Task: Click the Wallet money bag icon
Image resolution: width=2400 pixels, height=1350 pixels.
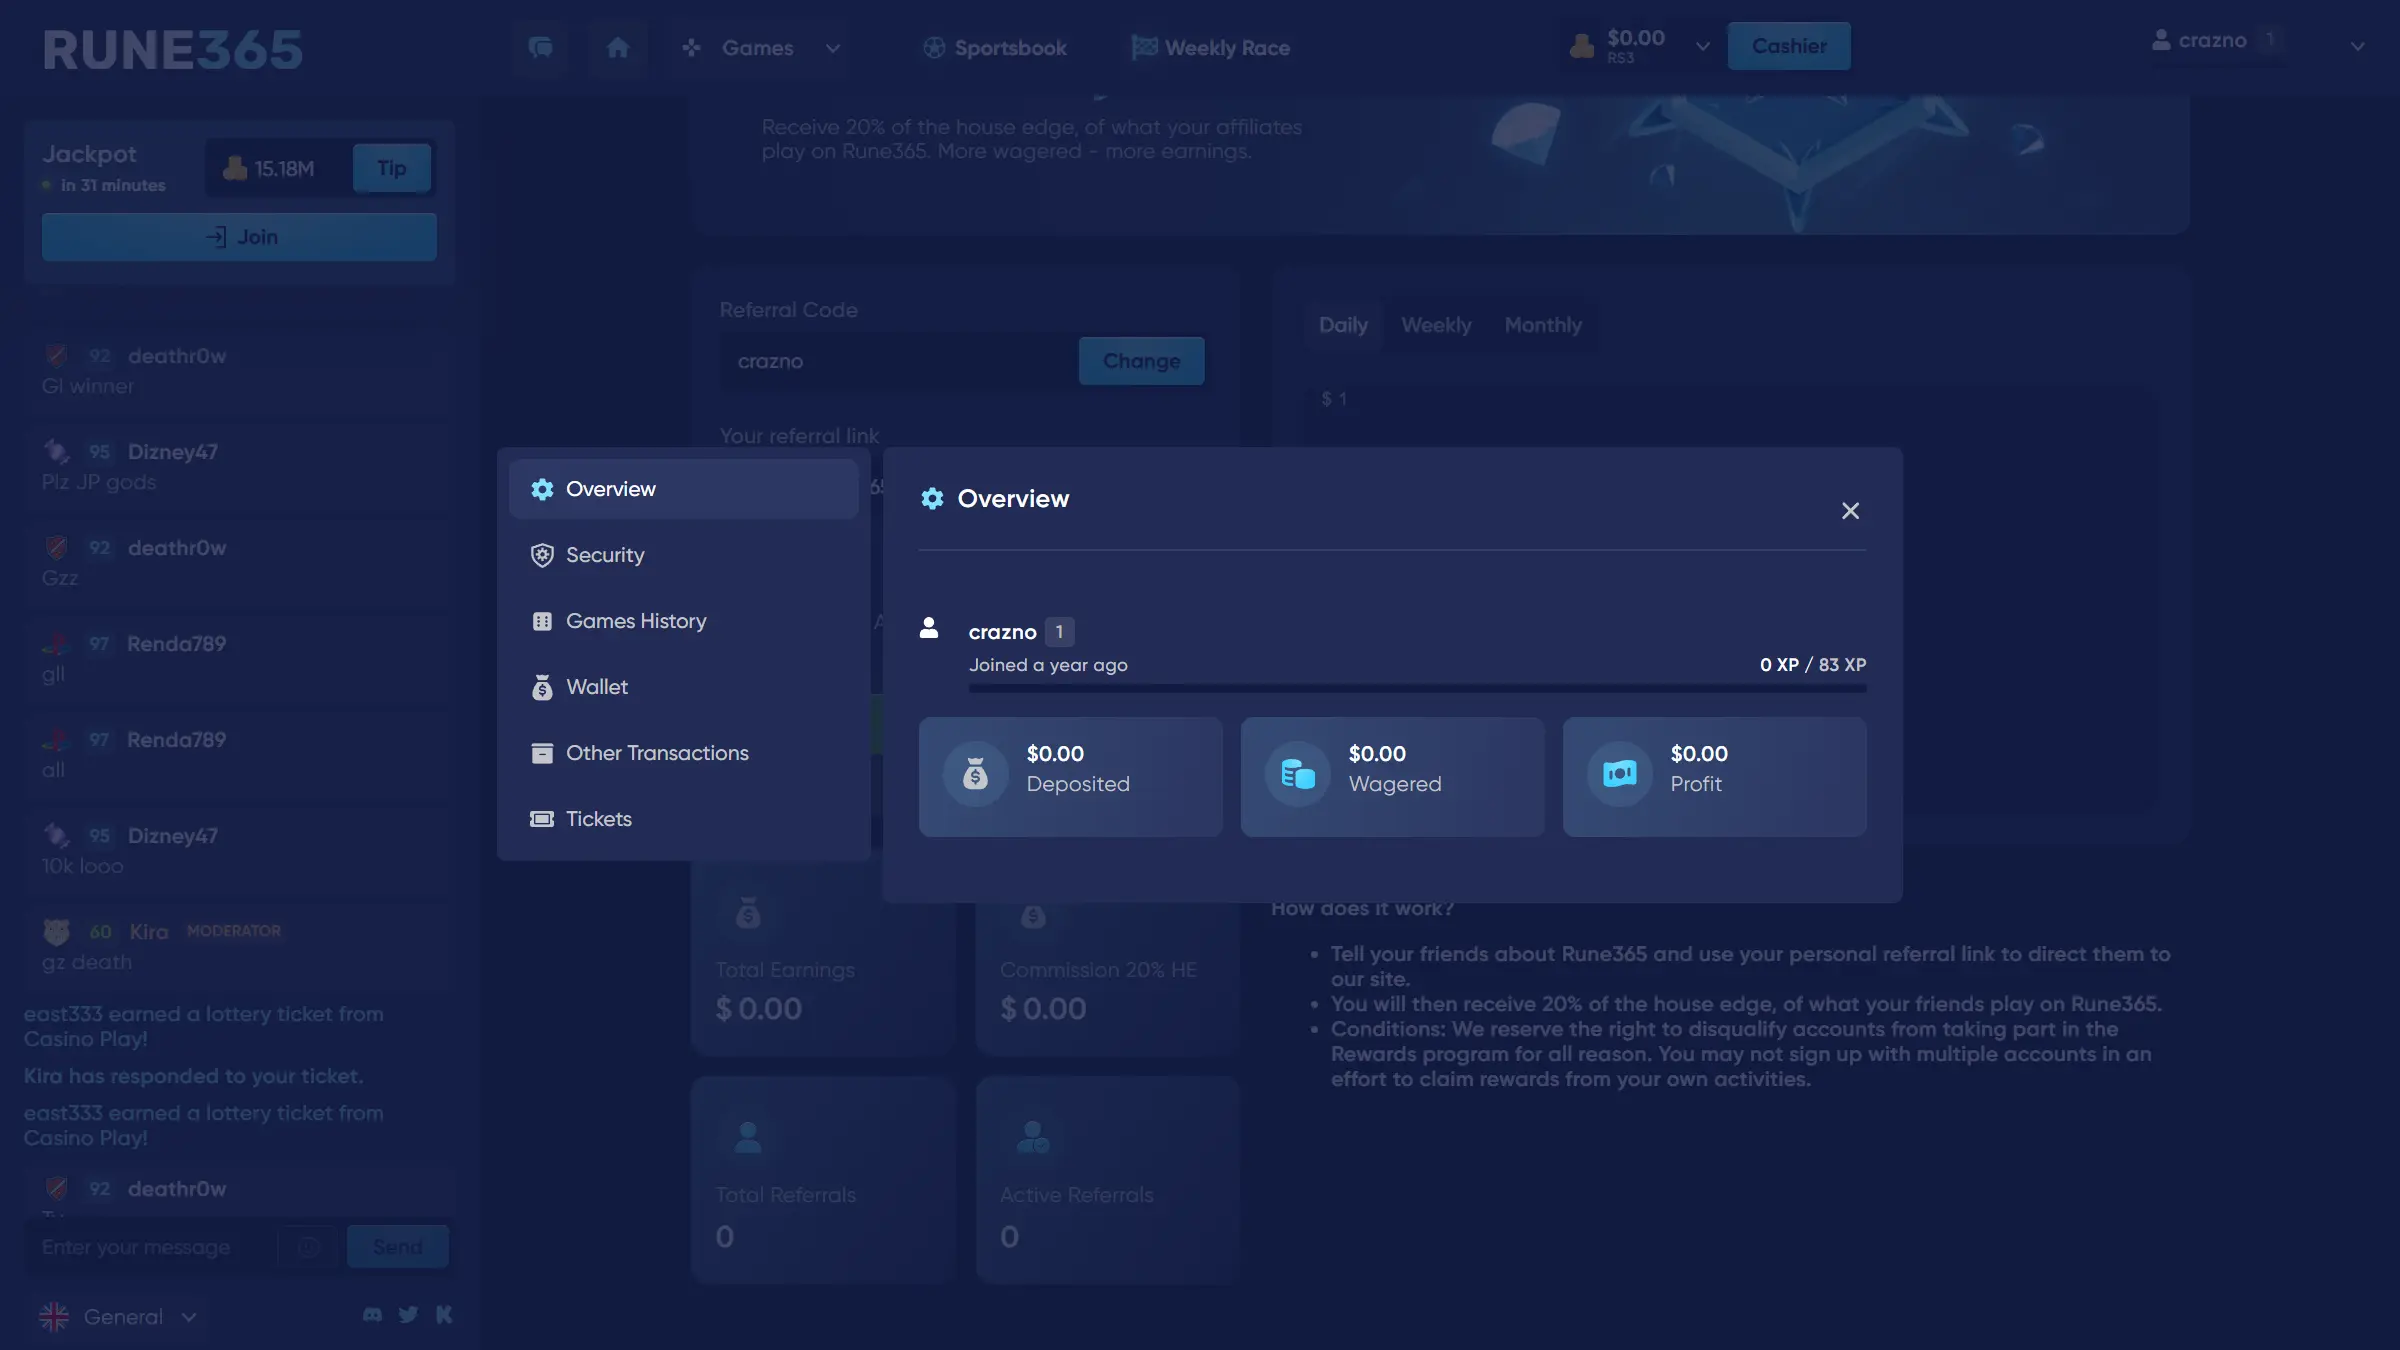Action: [542, 688]
